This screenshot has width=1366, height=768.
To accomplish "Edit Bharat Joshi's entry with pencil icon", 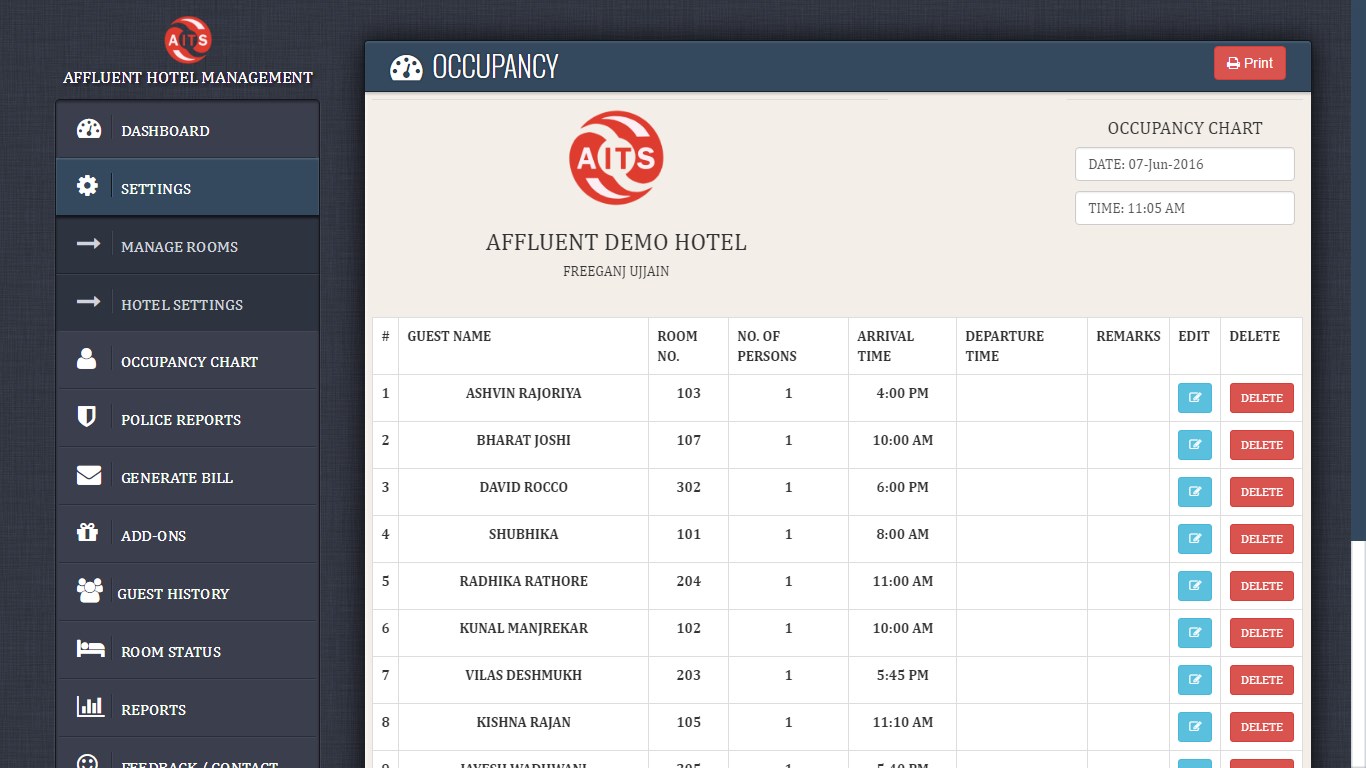I will tap(1195, 445).
